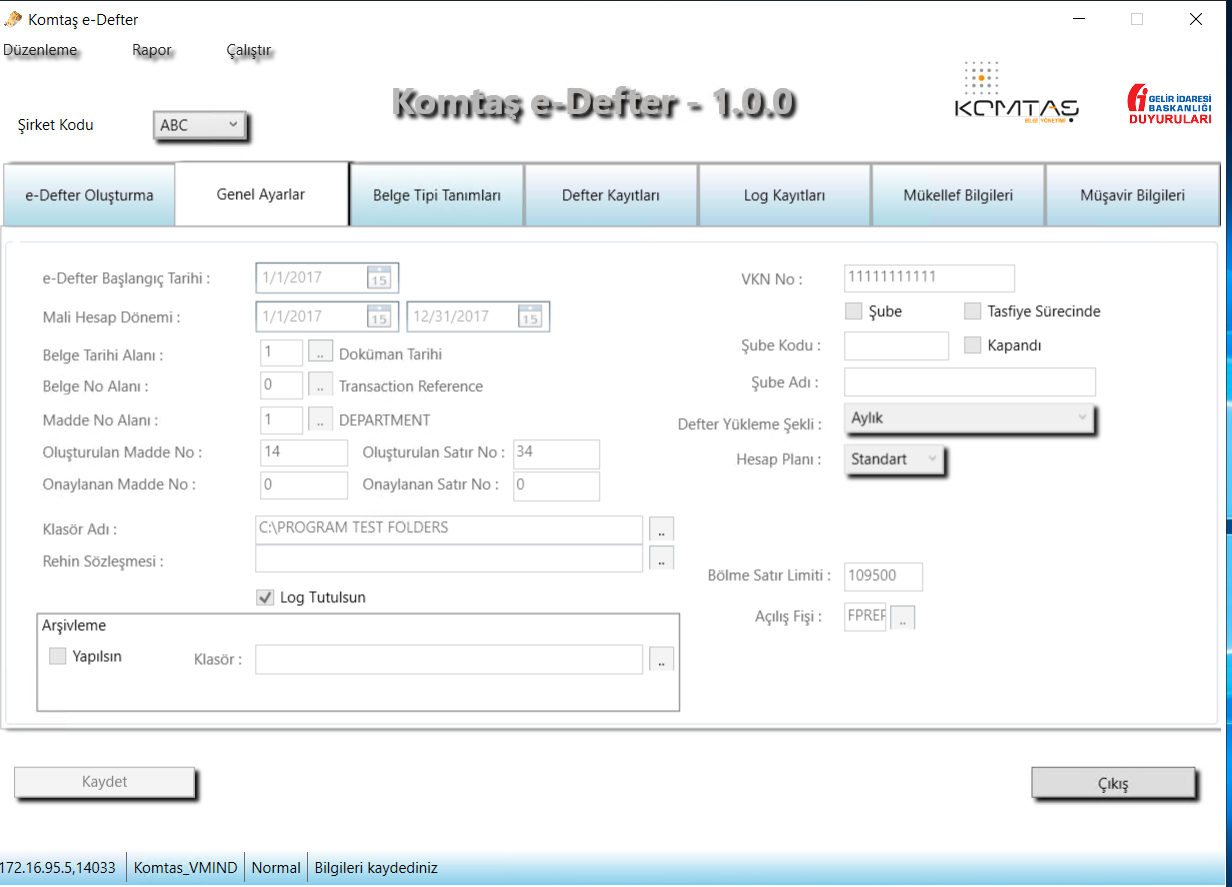The width and height of the screenshot is (1232, 887).
Task: Click the Onaylanan Madde No field
Action: coord(304,485)
